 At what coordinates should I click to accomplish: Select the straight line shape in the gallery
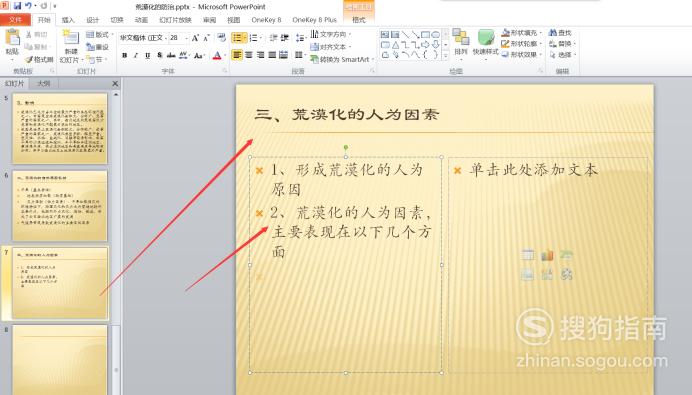[405, 34]
